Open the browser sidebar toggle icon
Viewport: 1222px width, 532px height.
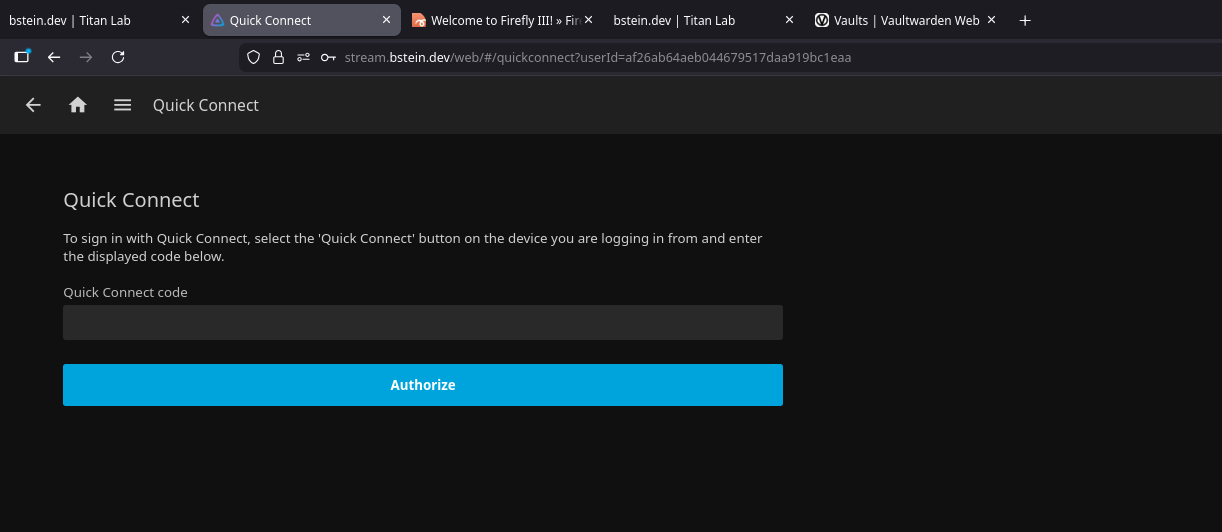pos(22,57)
